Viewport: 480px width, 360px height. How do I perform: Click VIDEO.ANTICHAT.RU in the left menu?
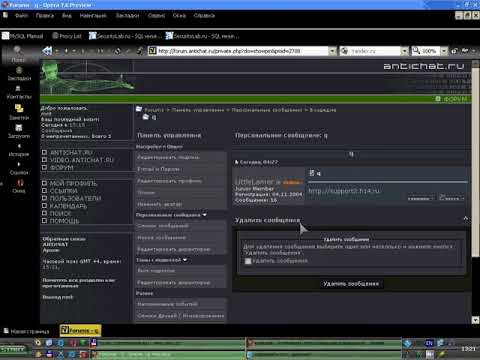(82, 160)
